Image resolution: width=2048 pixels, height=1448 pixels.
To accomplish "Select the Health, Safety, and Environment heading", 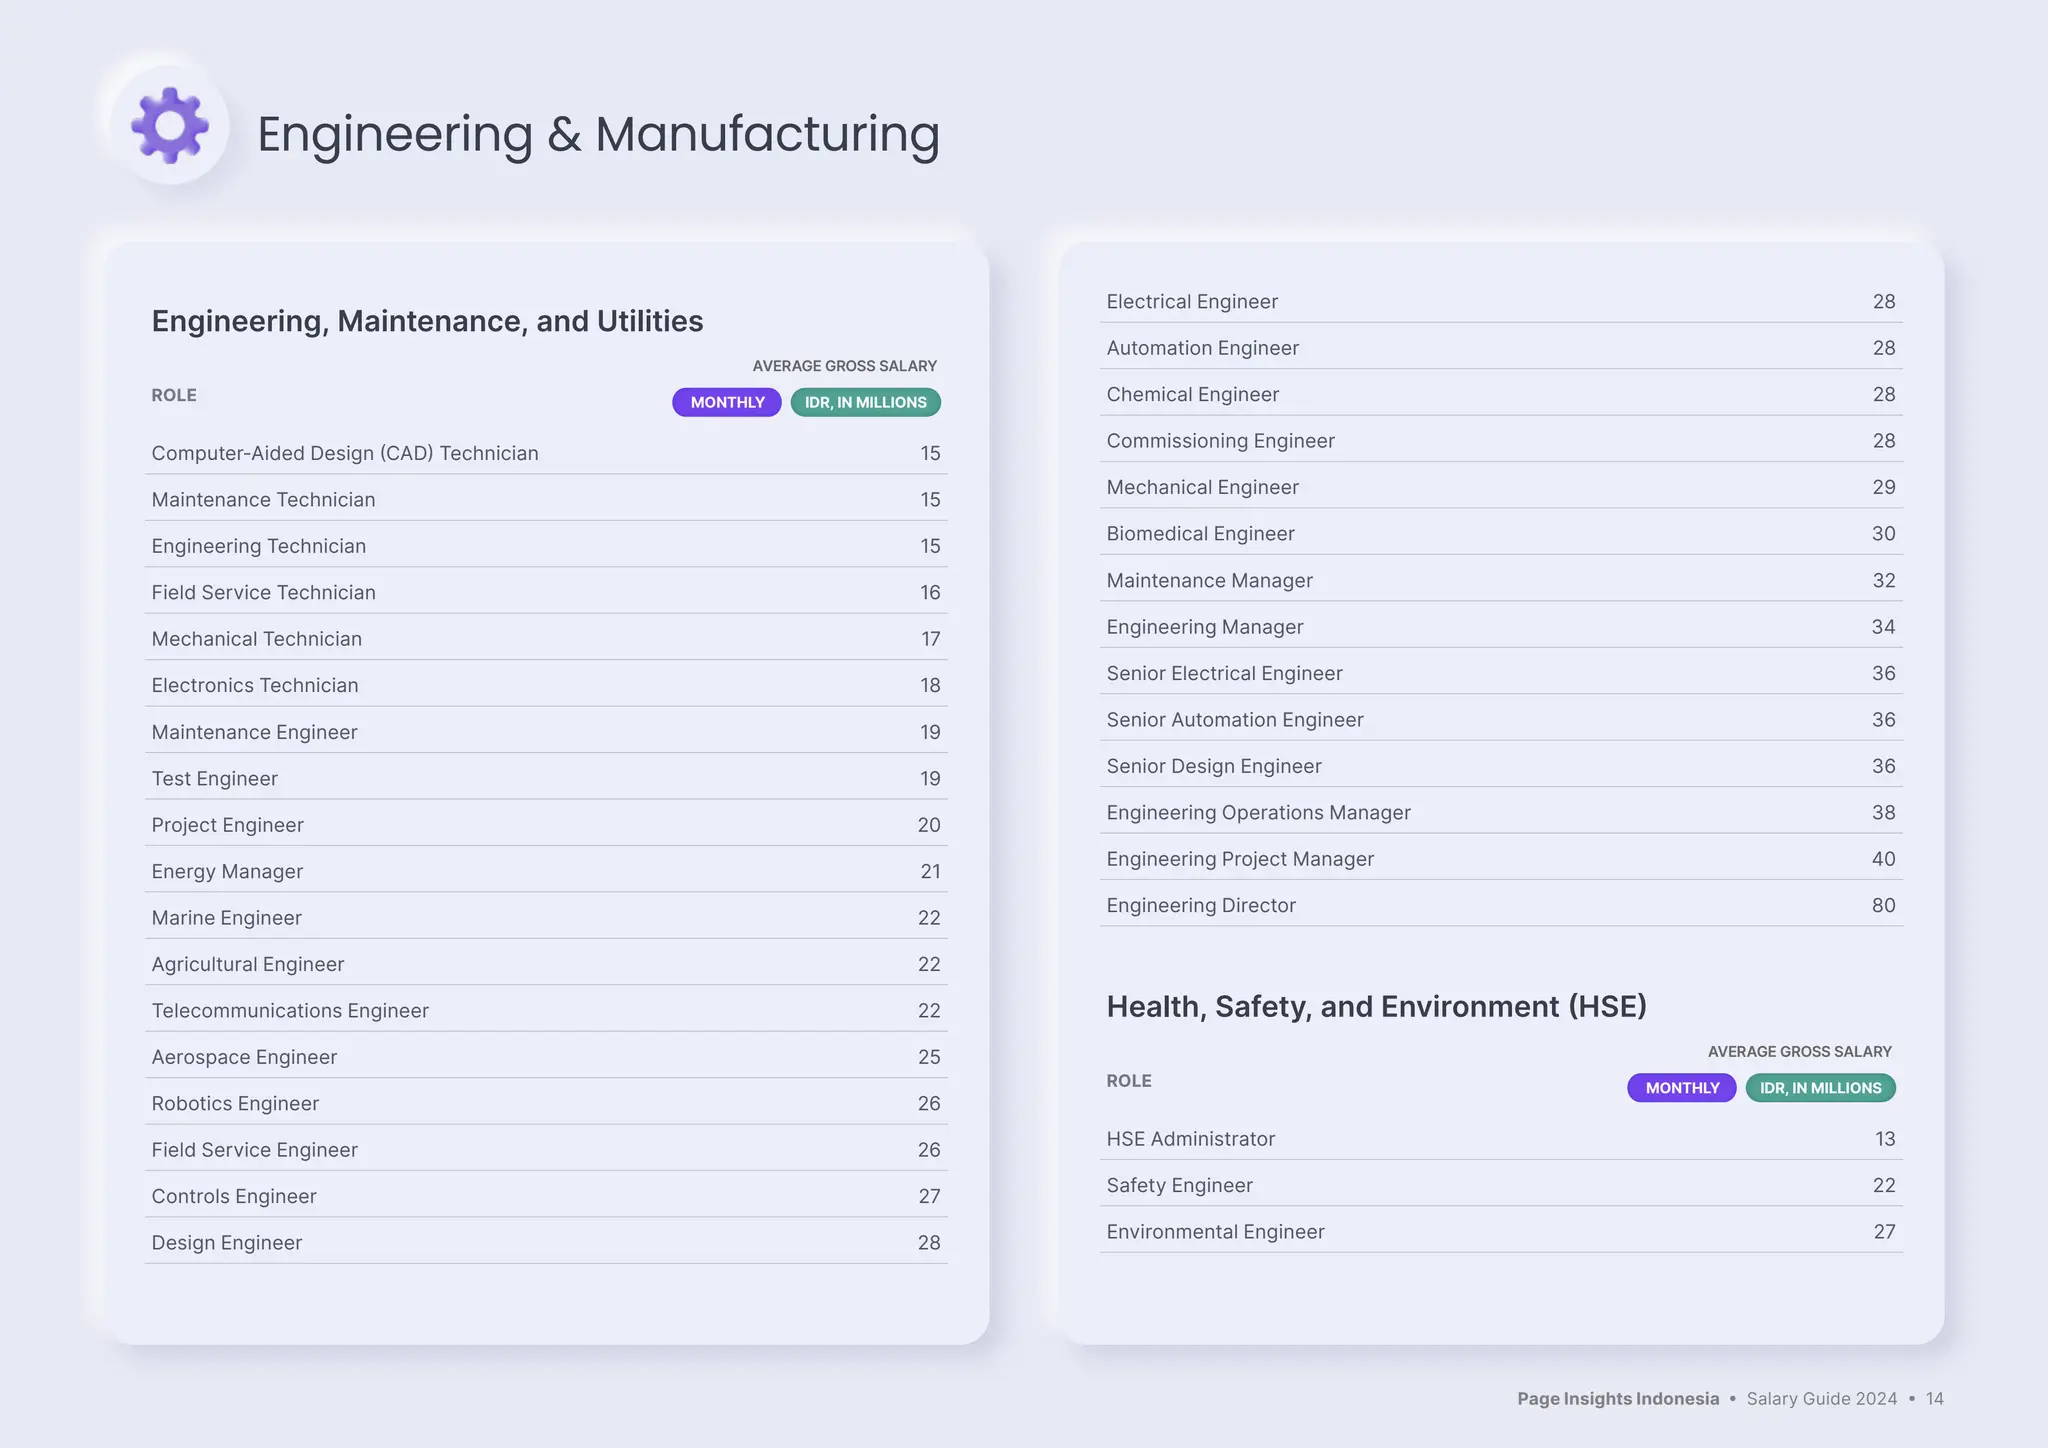I will [1377, 1006].
